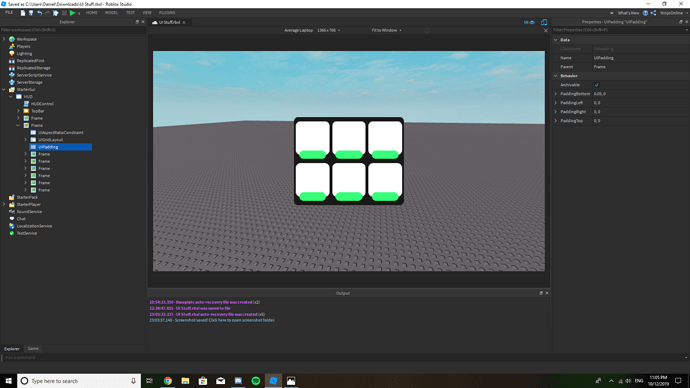Expand the PaddingBottom property

pyautogui.click(x=556, y=94)
